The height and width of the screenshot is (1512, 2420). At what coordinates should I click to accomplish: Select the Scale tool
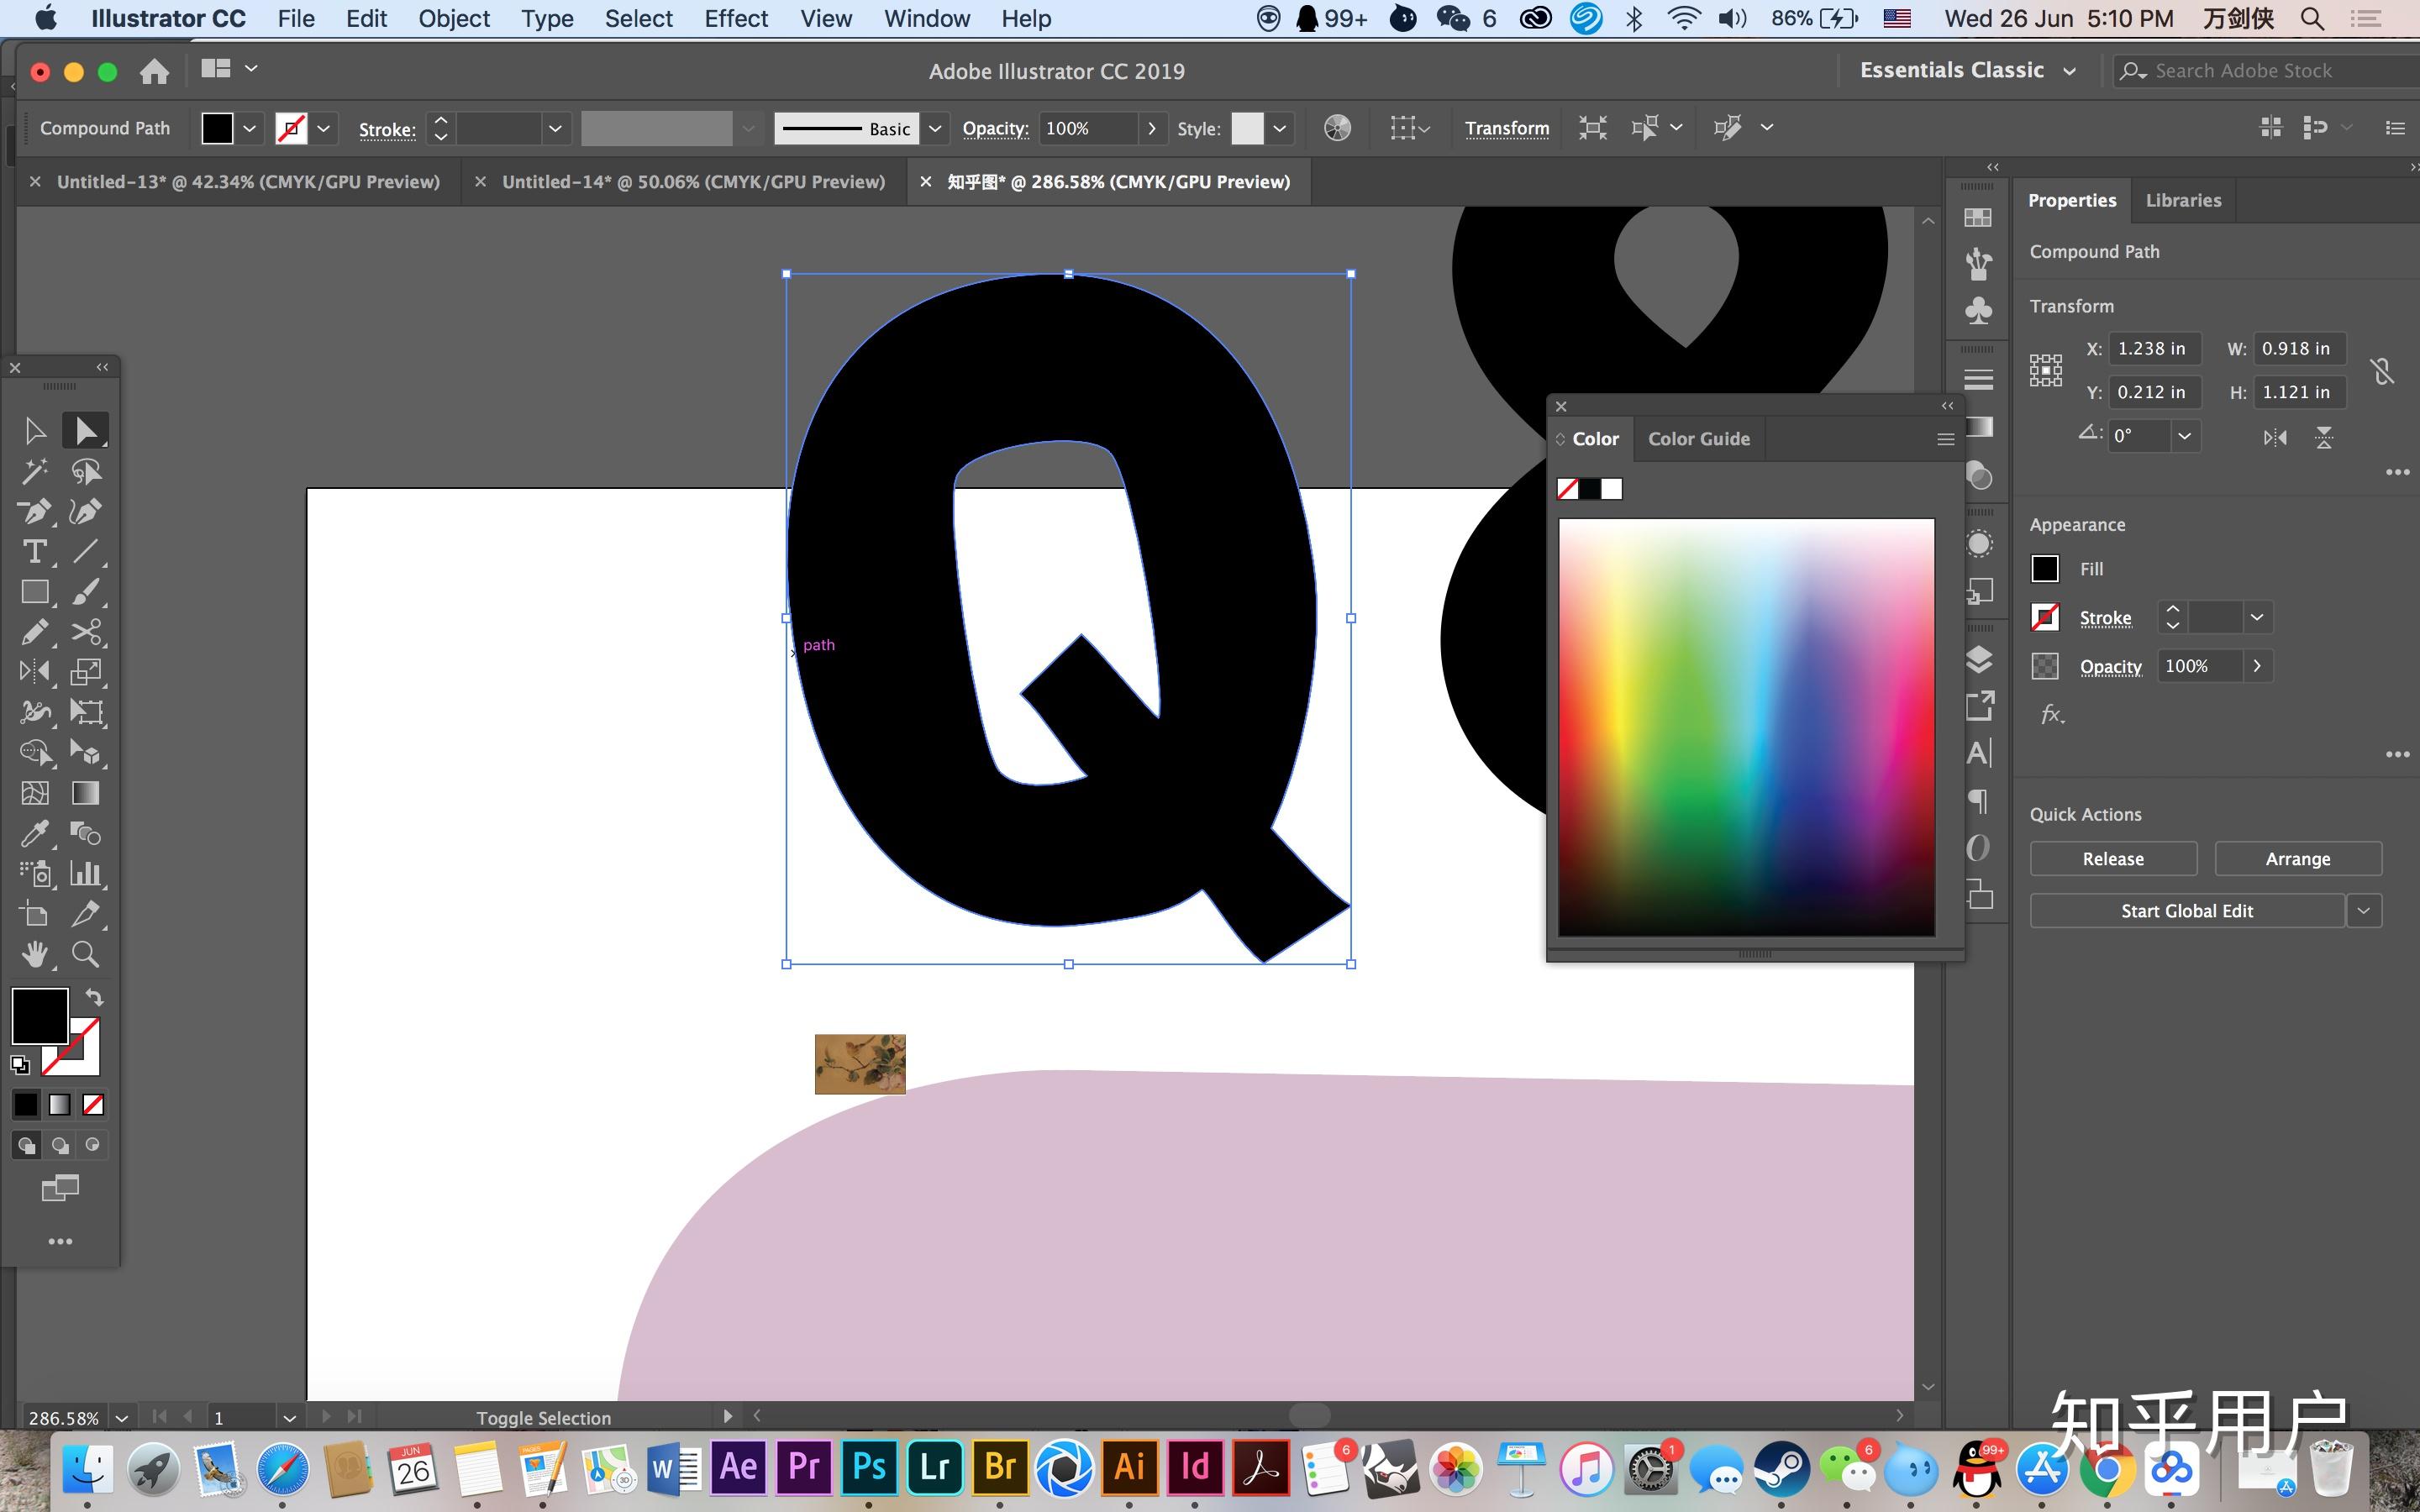click(86, 672)
